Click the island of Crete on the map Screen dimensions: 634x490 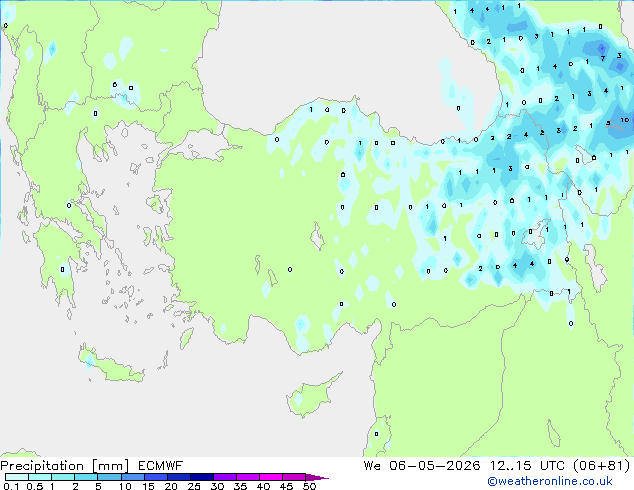(110, 364)
